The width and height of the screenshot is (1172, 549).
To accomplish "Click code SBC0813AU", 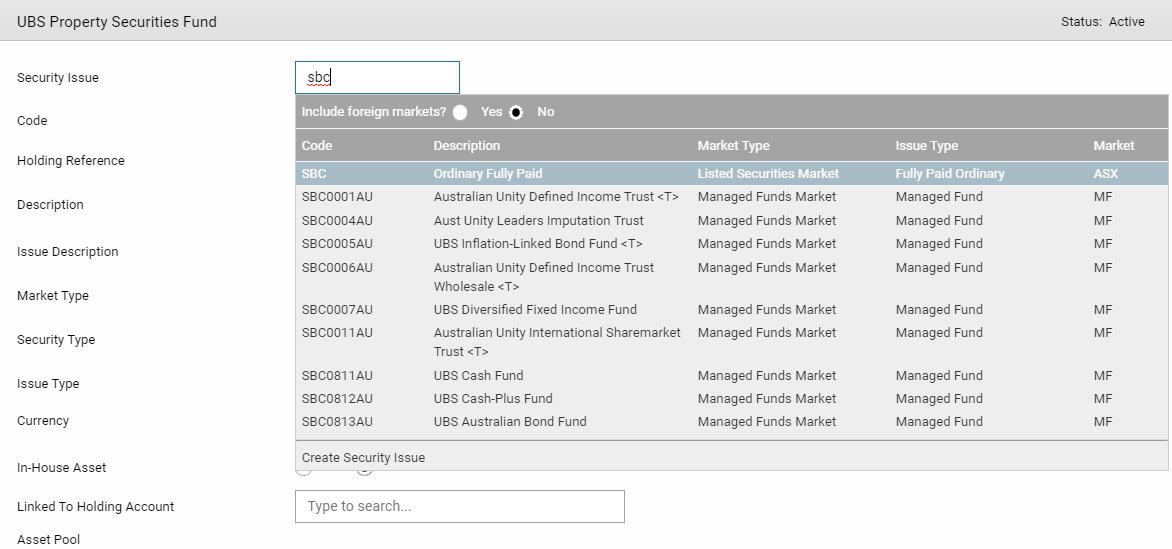I will pos(337,422).
